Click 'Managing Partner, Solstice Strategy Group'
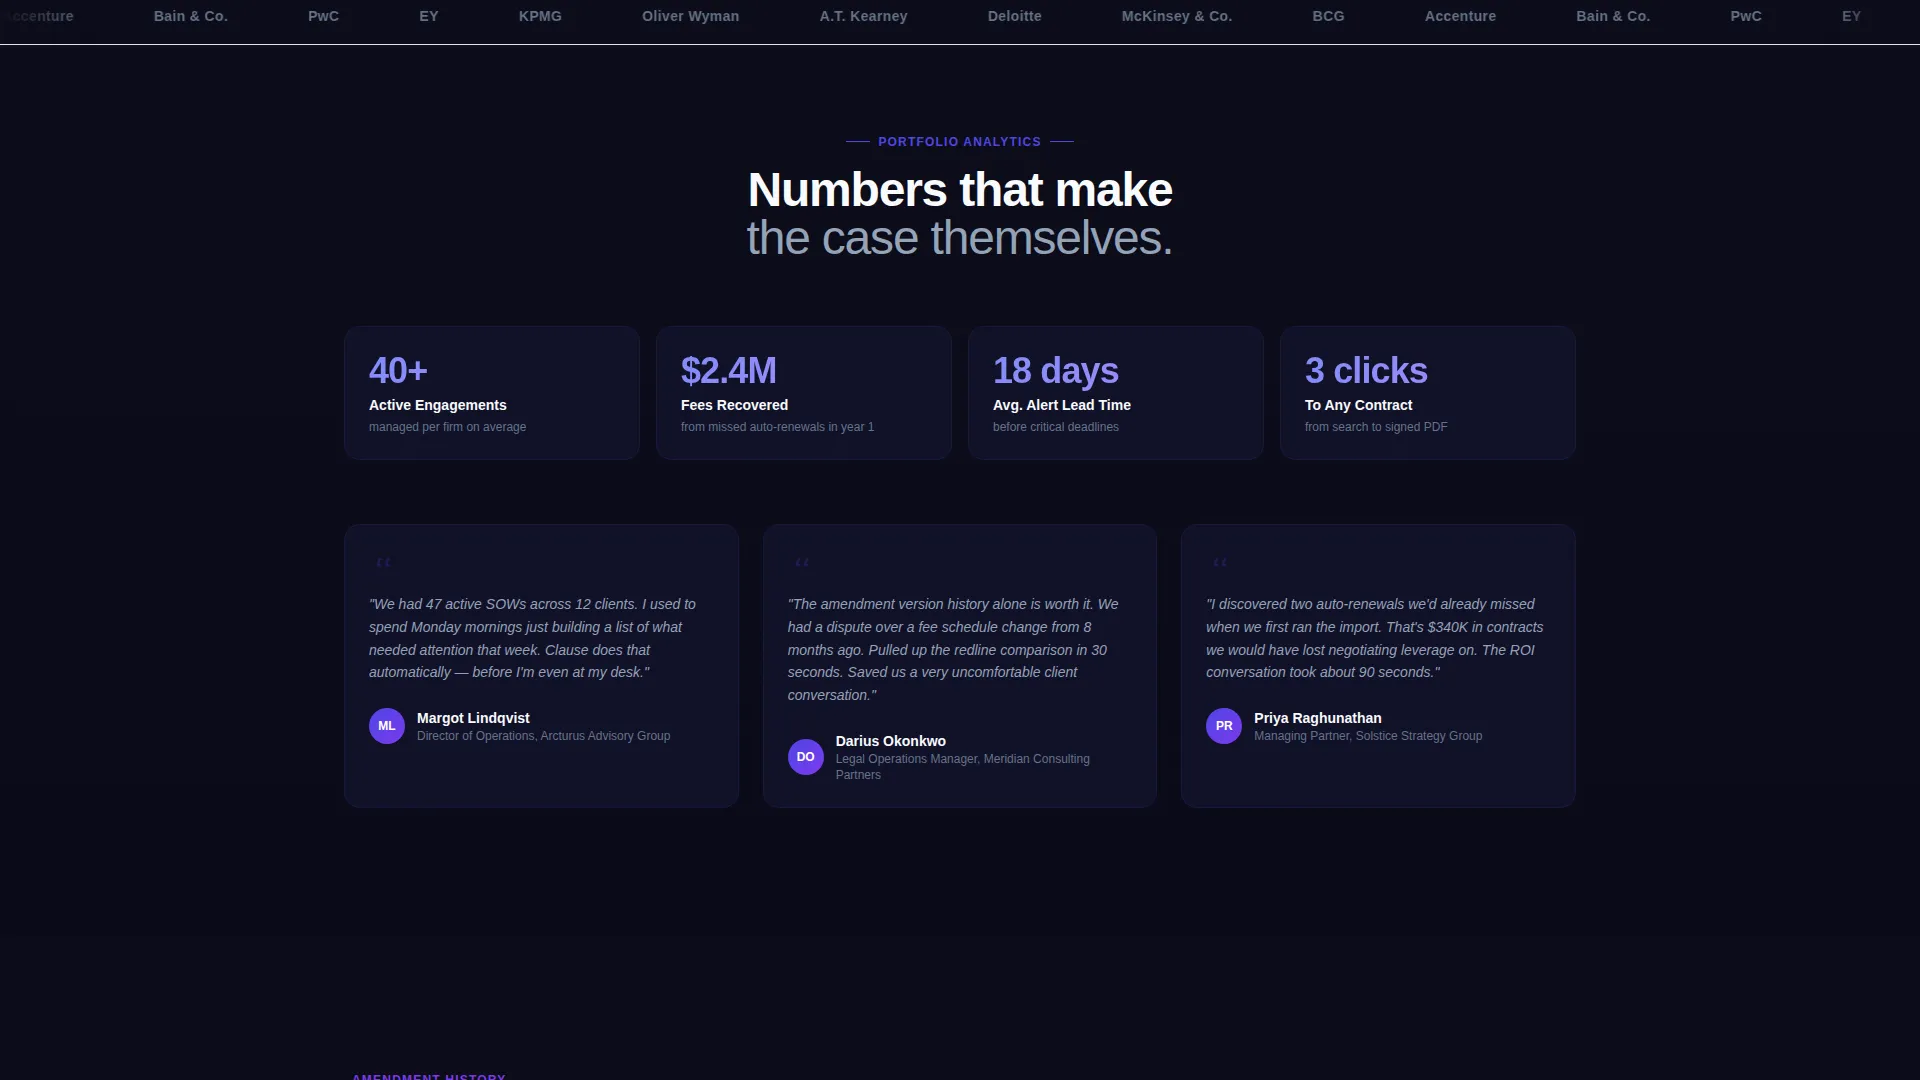1920x1080 pixels. click(1368, 736)
